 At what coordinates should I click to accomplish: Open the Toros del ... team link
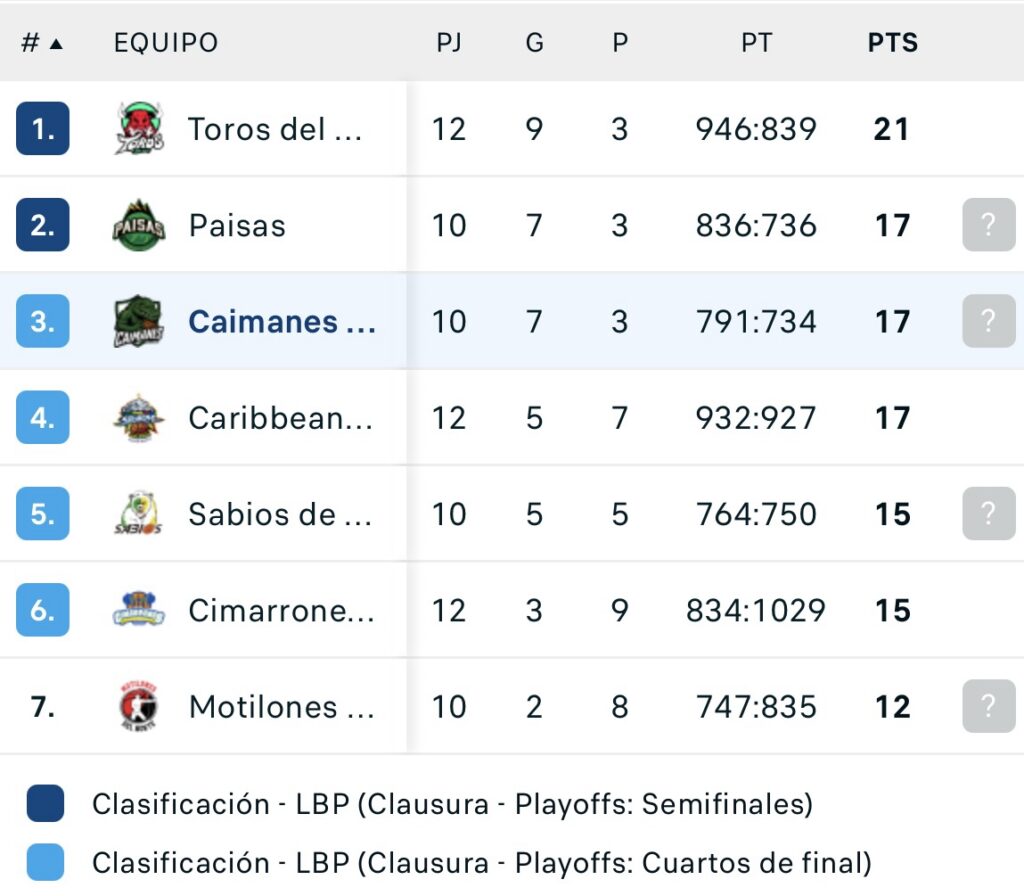pyautogui.click(x=274, y=129)
